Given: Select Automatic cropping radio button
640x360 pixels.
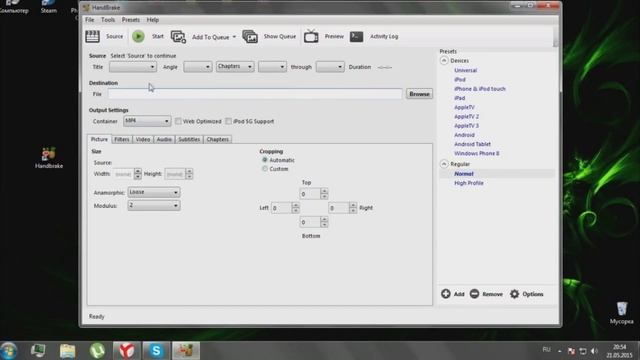Looking at the screenshot, I should point(265,160).
